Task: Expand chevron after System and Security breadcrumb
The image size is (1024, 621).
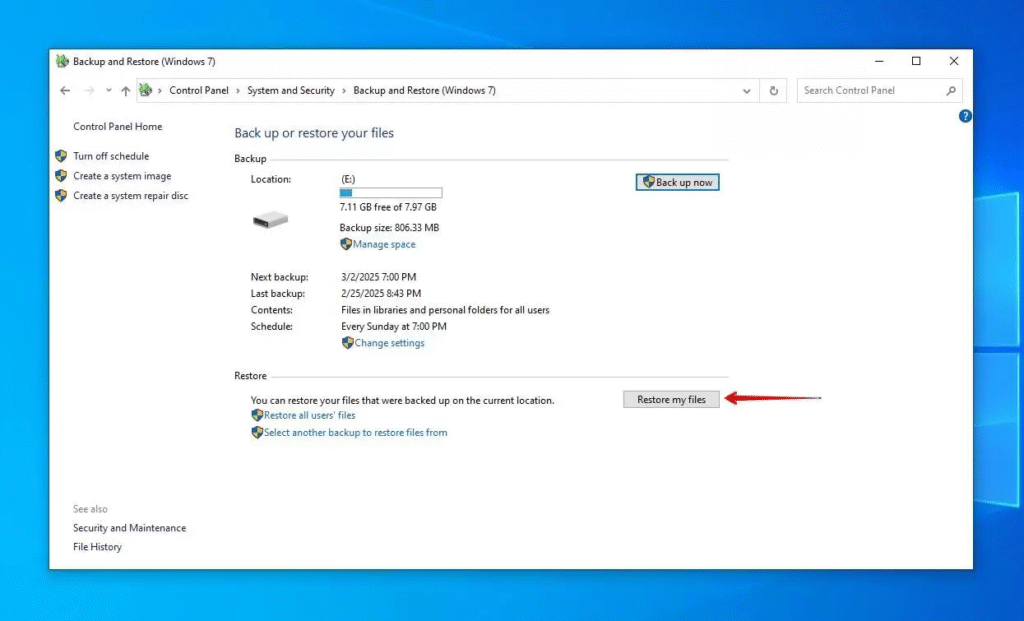Action: click(x=344, y=91)
